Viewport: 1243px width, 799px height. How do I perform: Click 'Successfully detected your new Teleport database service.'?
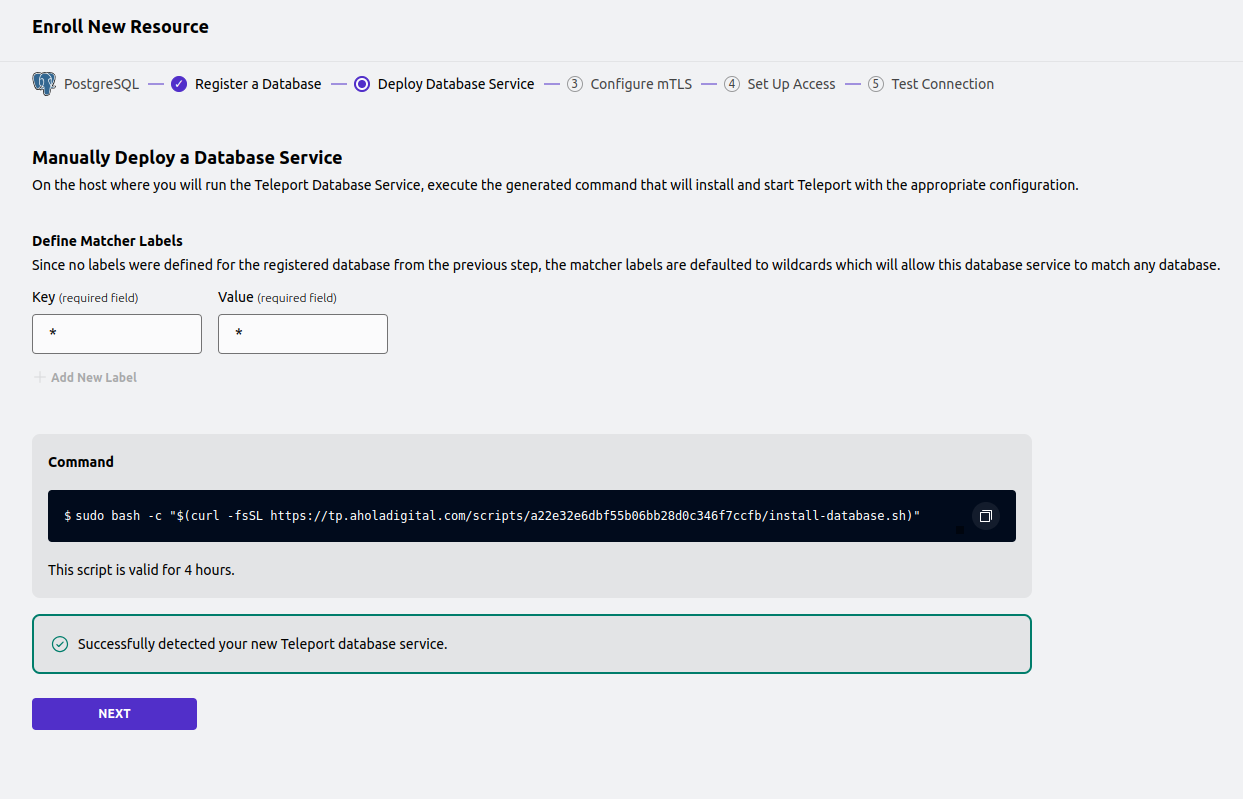pos(263,644)
